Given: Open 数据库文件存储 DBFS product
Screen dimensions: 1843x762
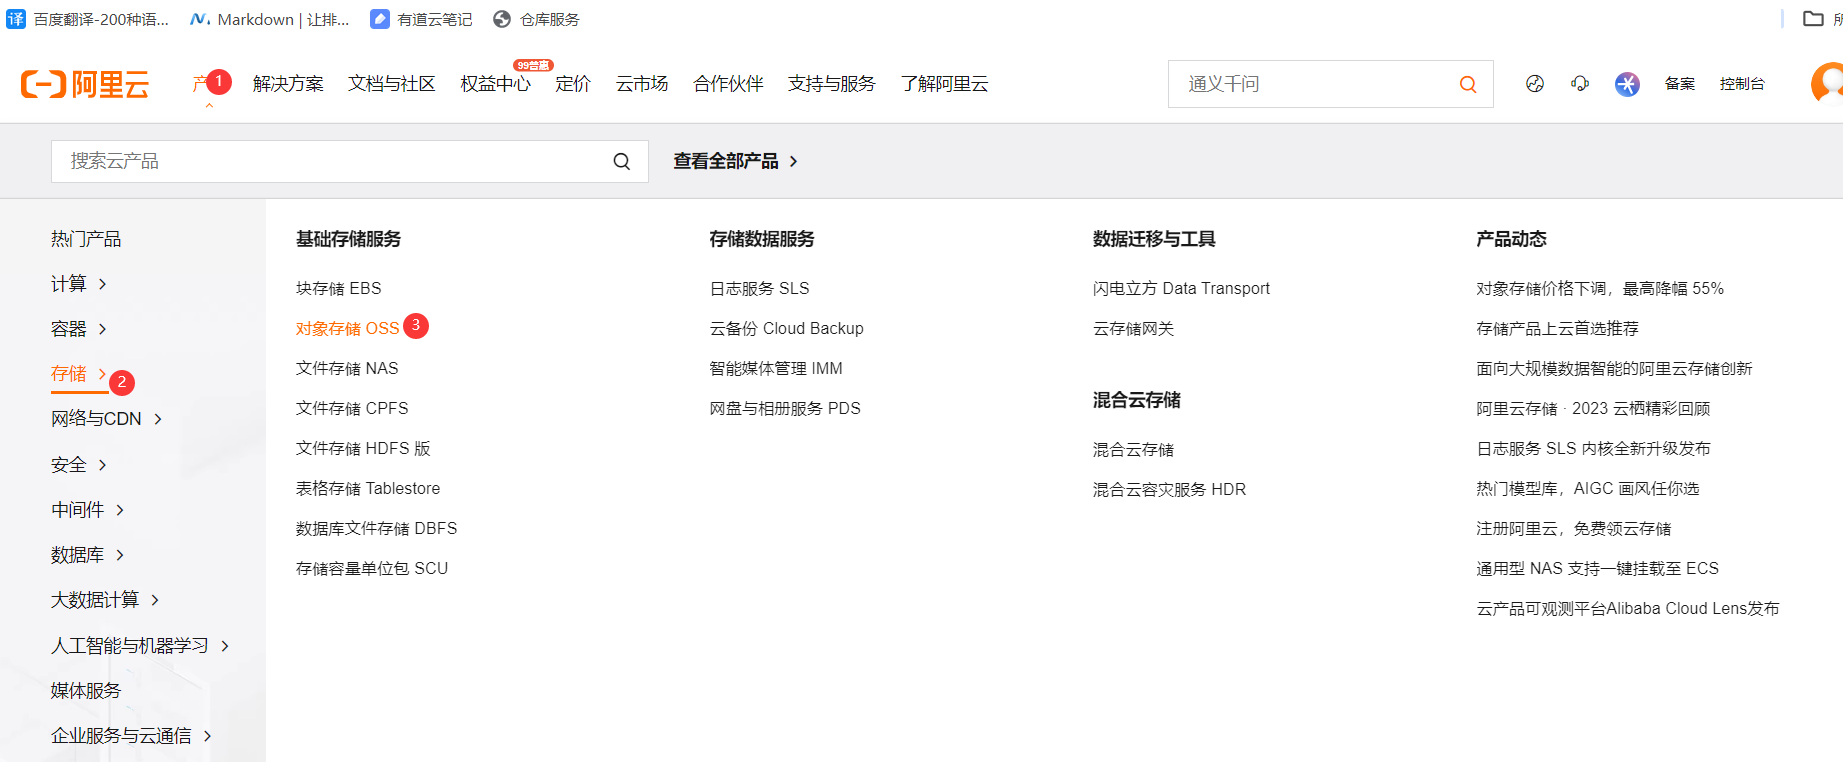Looking at the screenshot, I should 377,528.
